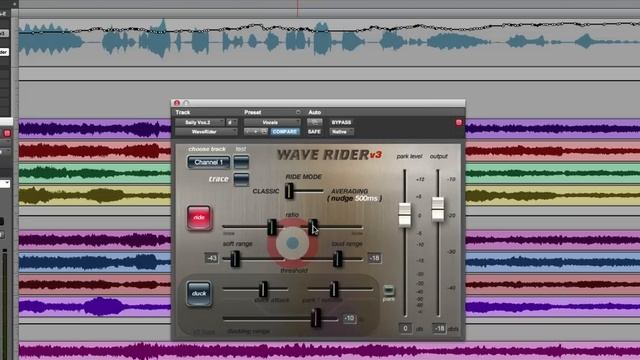Toggle the trace switch

[241, 179]
